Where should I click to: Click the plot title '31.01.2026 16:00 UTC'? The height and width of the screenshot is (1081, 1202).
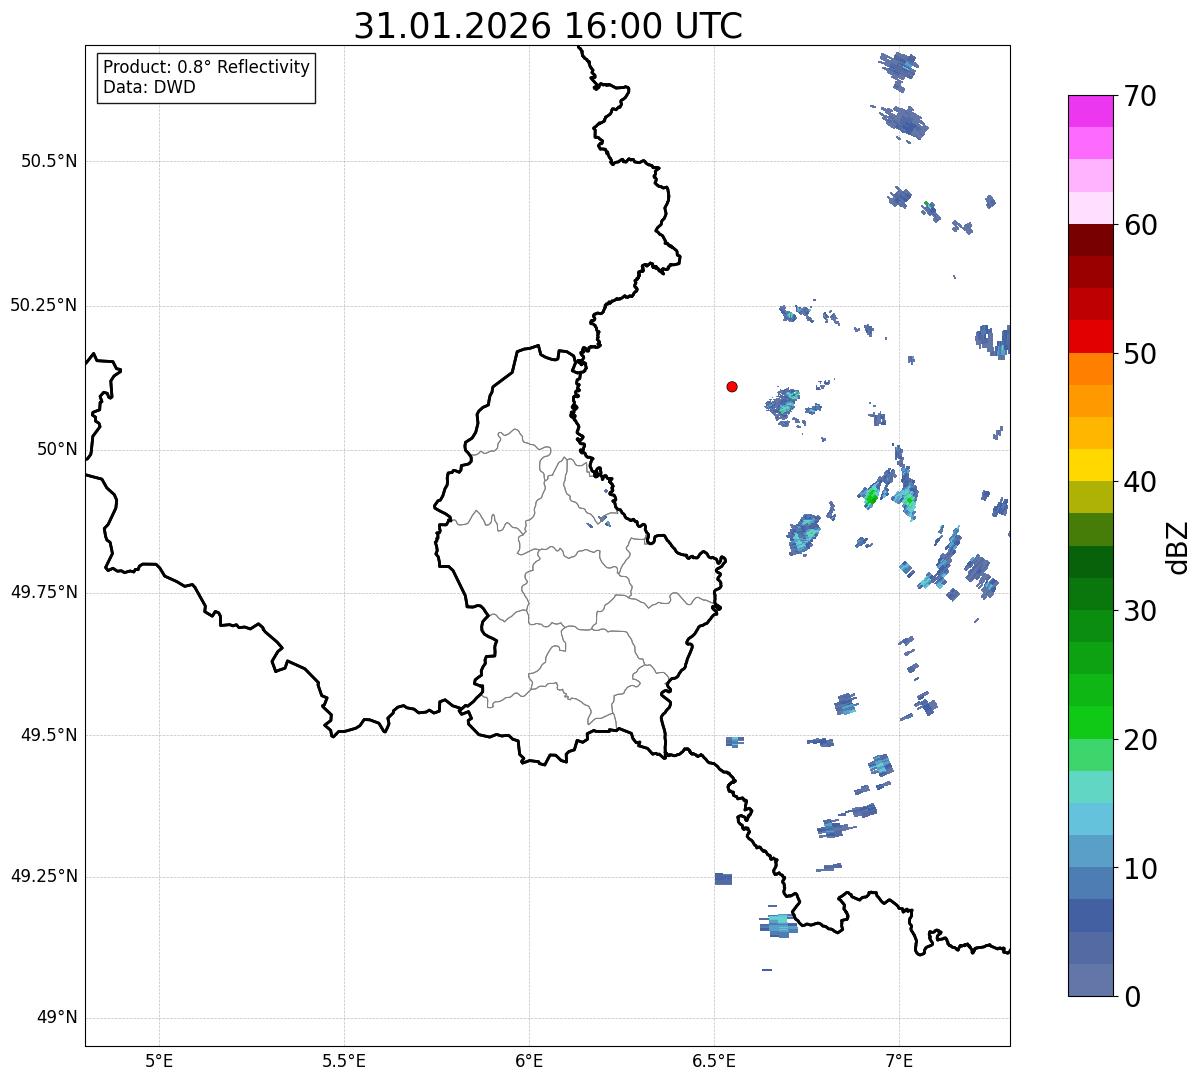548,26
